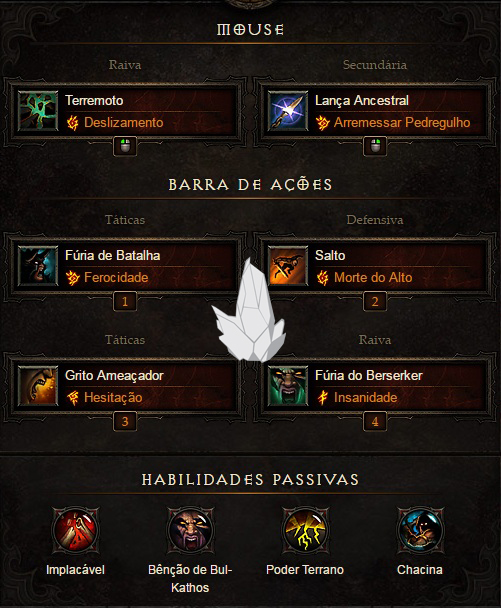Screen dimensions: 501x608
Task: Select the hotkey 2 slot badge
Action: pos(375,301)
